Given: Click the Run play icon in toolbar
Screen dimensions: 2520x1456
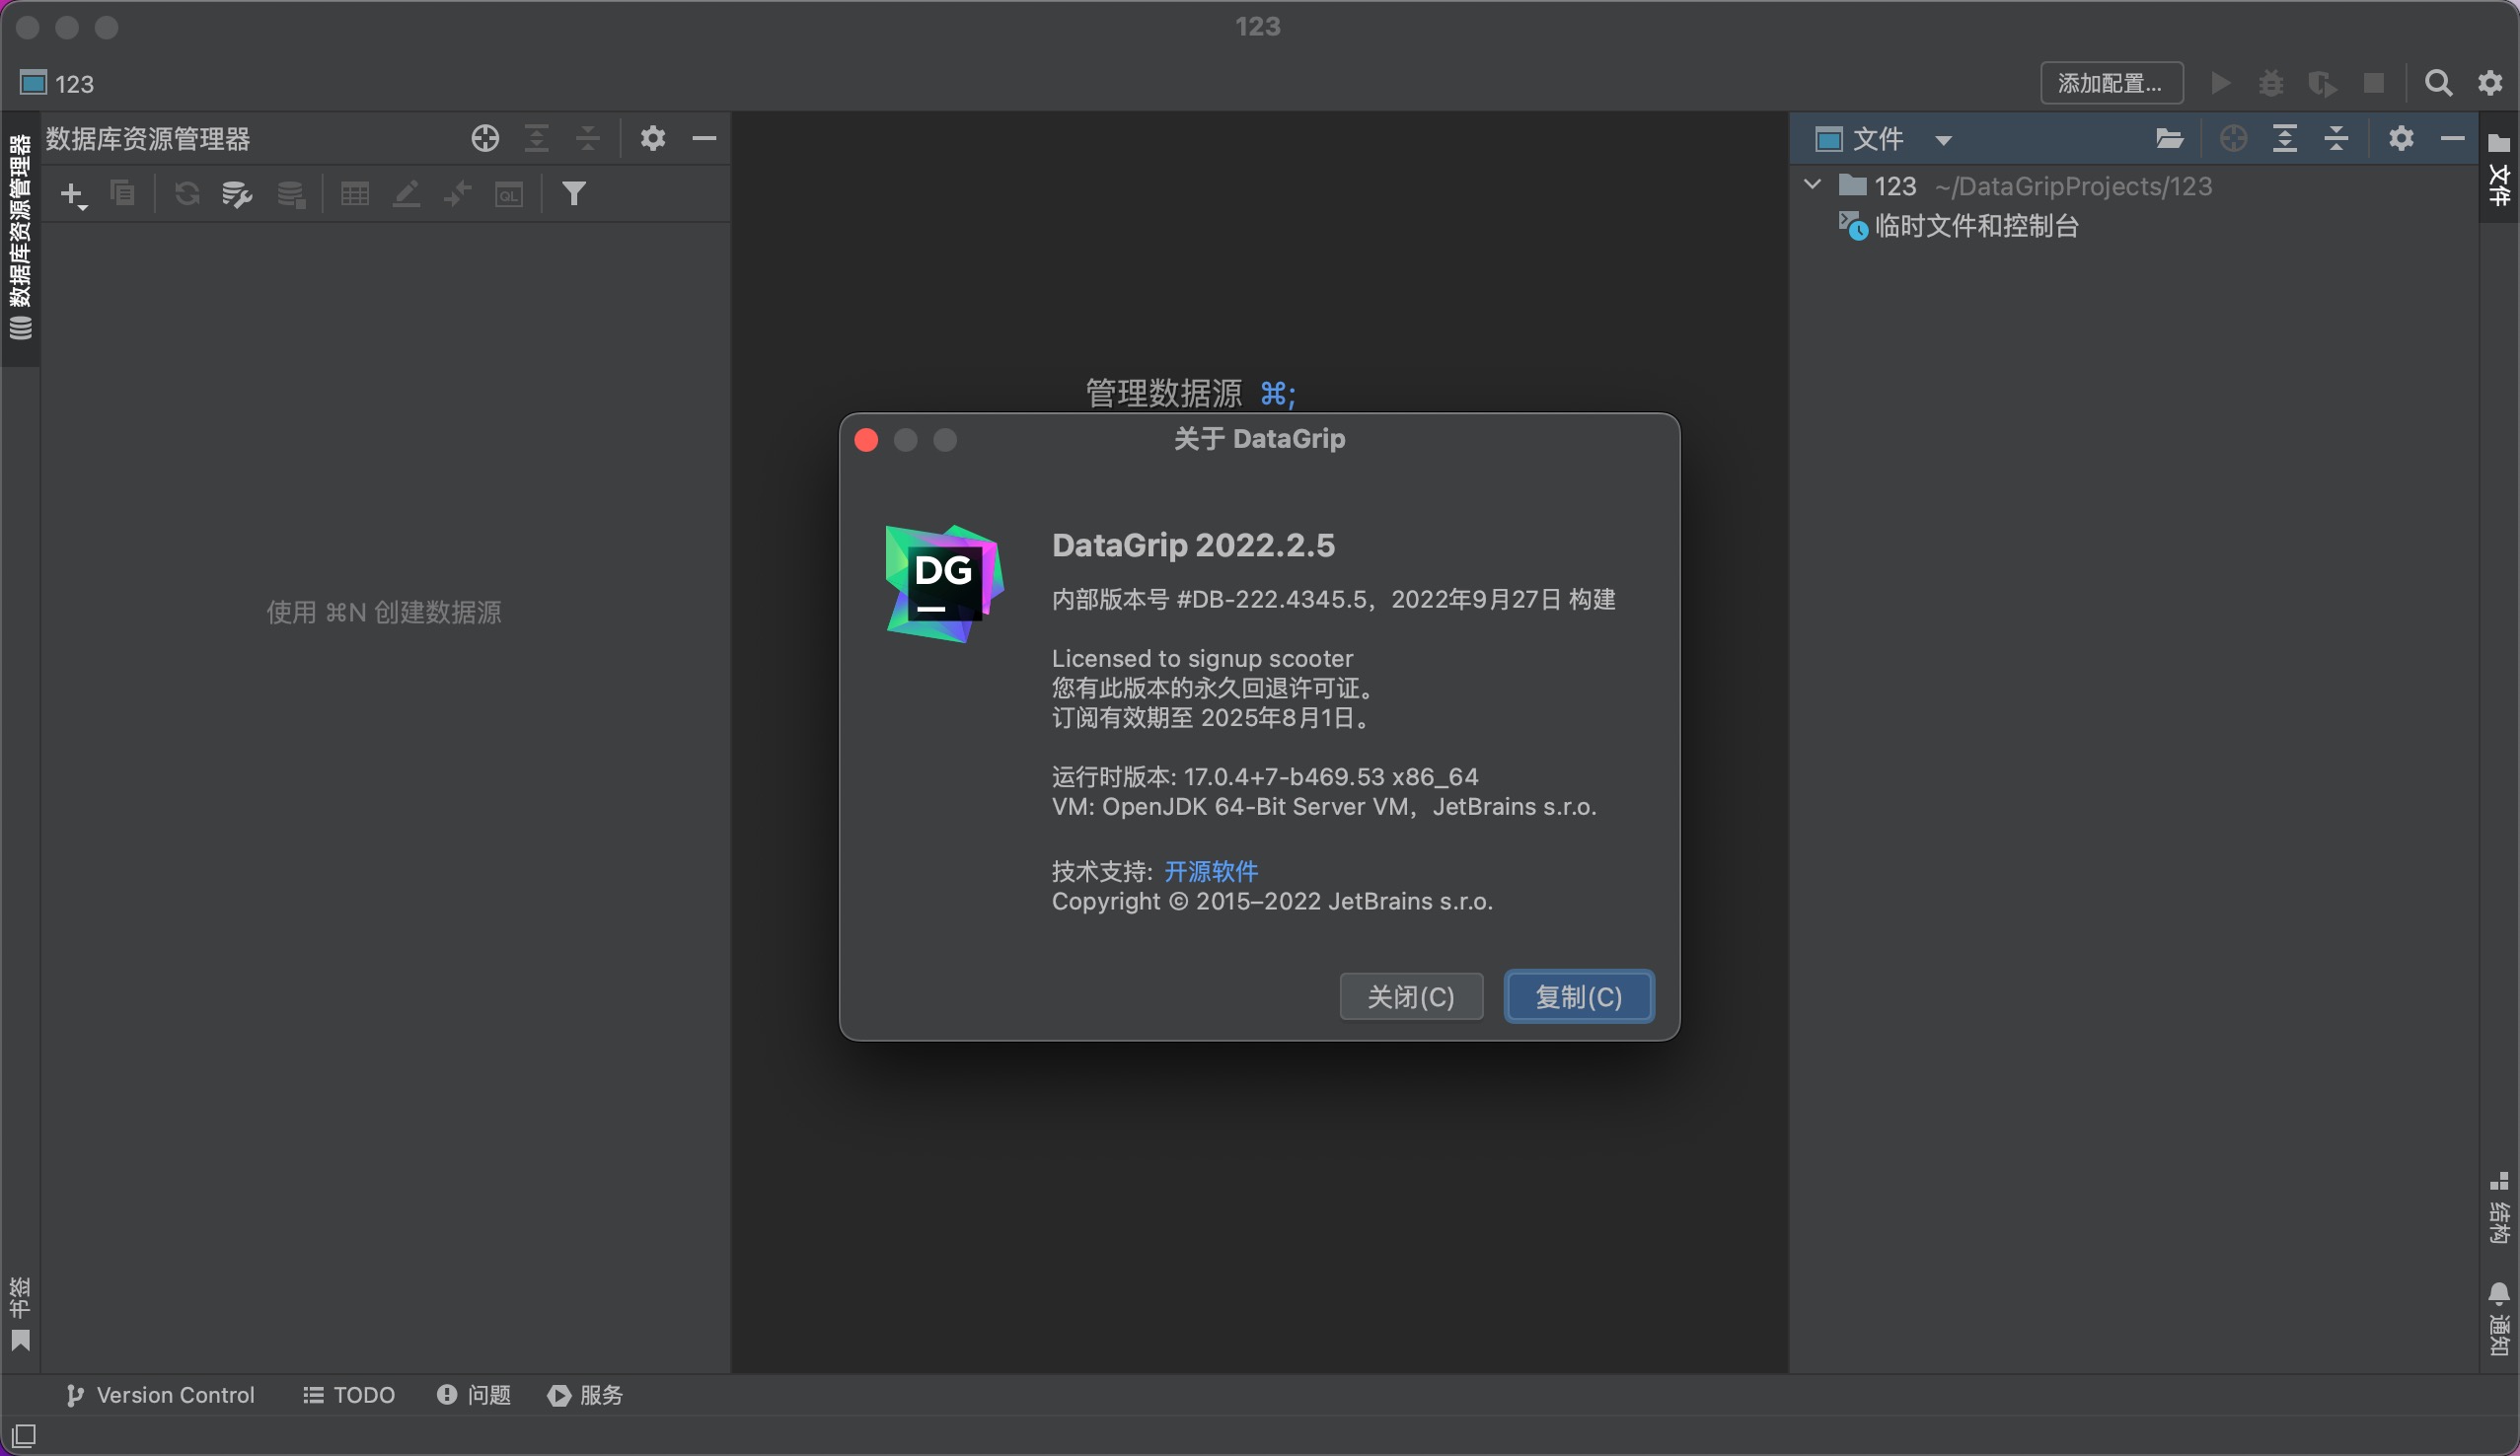Looking at the screenshot, I should pos(2220,83).
